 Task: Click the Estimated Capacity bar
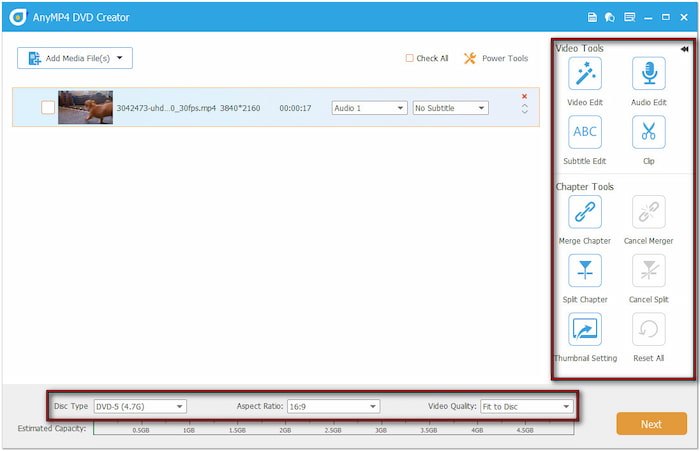(333, 428)
